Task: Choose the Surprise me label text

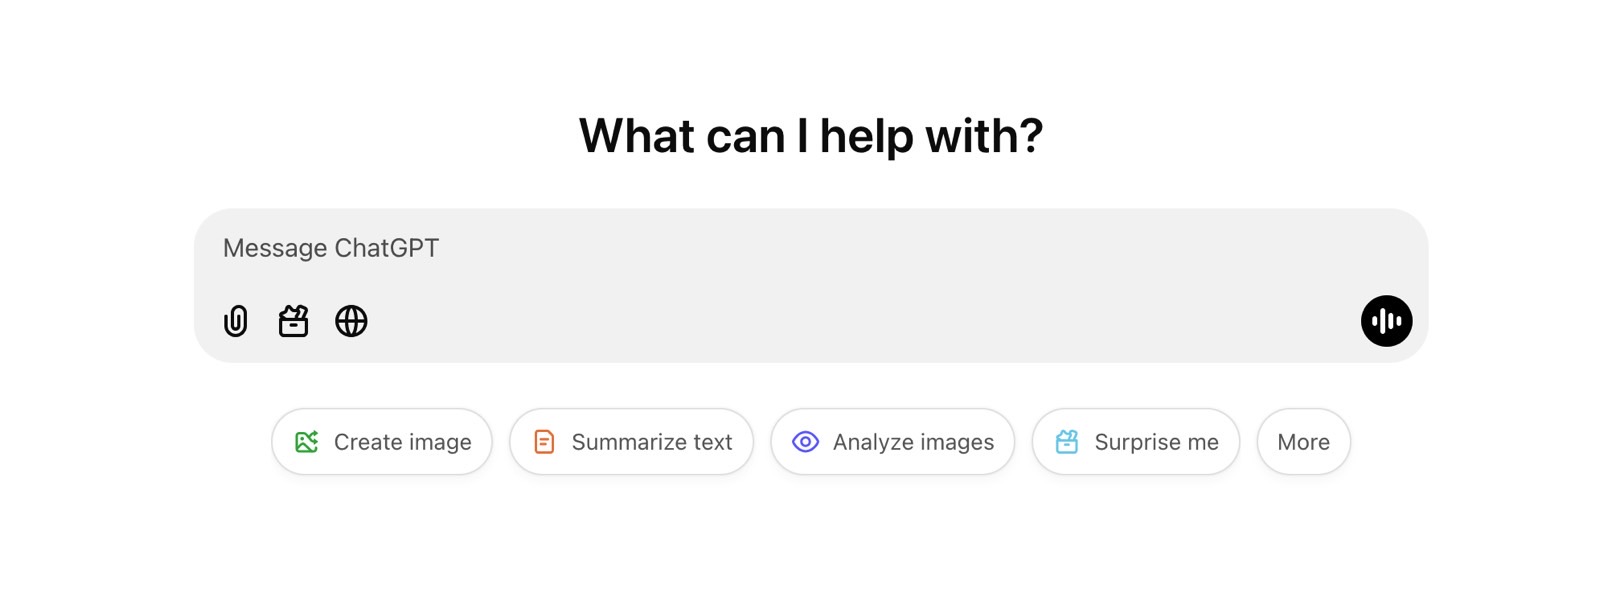Action: tap(1157, 442)
